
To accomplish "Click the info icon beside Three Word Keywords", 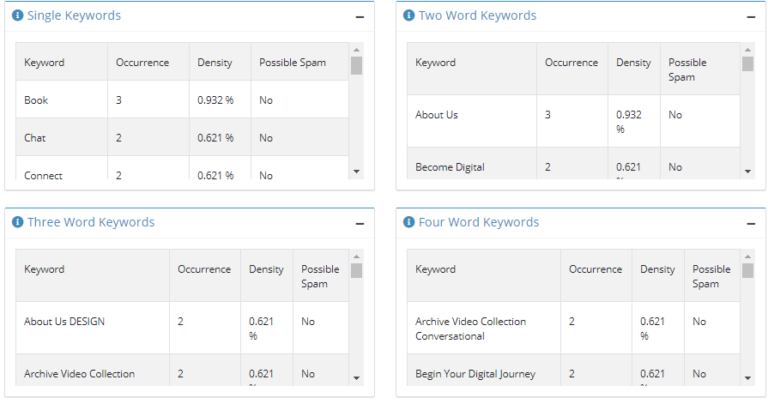I will (17, 222).
